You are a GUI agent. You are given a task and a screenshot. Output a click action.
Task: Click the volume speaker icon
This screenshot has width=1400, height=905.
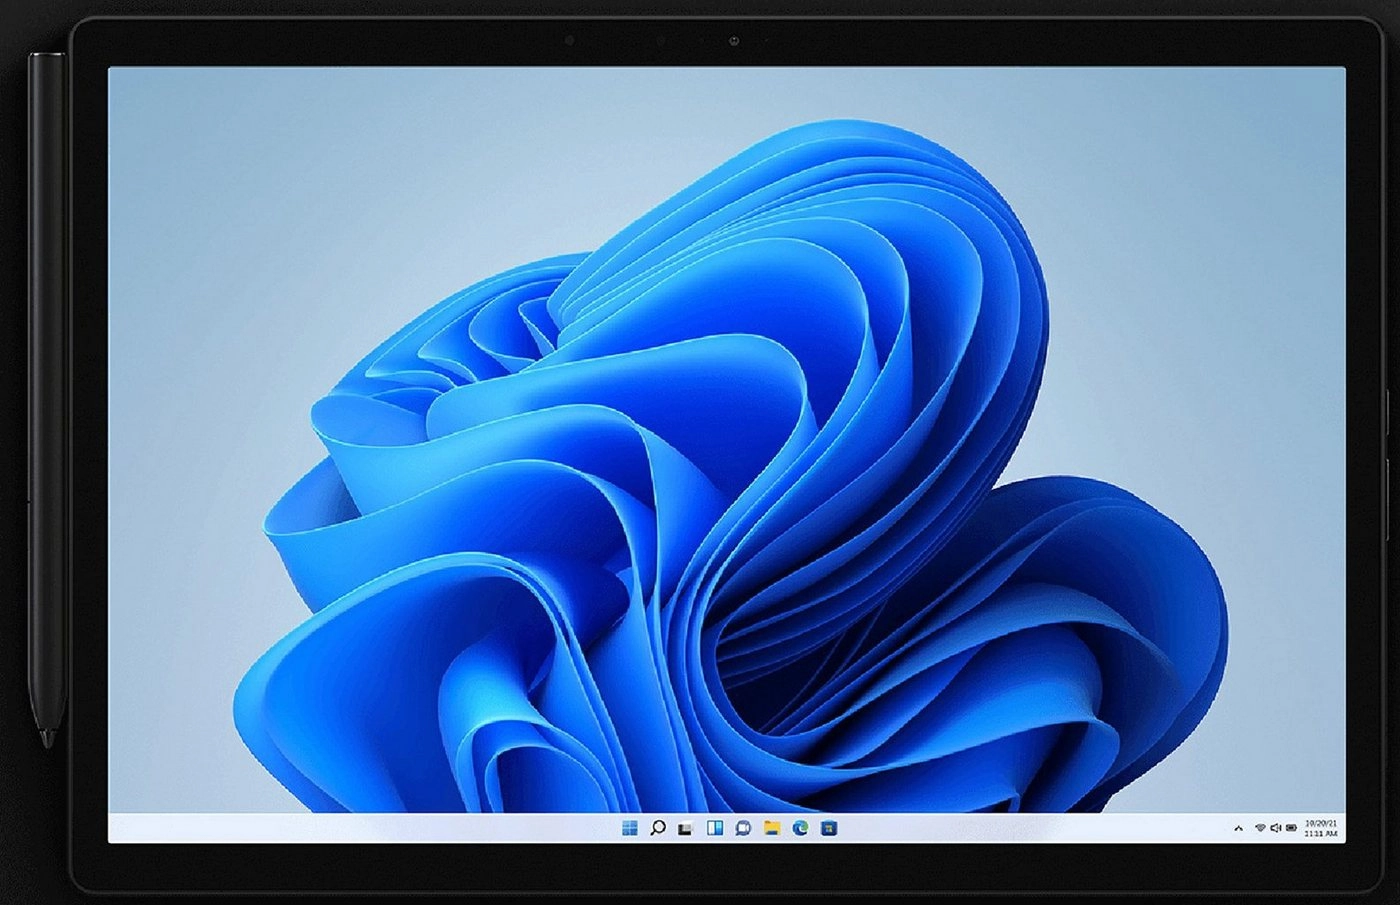[x=1276, y=828]
